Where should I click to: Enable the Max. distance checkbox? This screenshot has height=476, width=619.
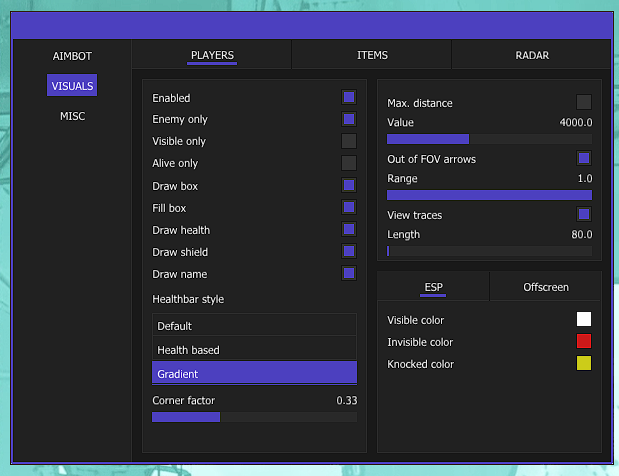pyautogui.click(x=584, y=102)
